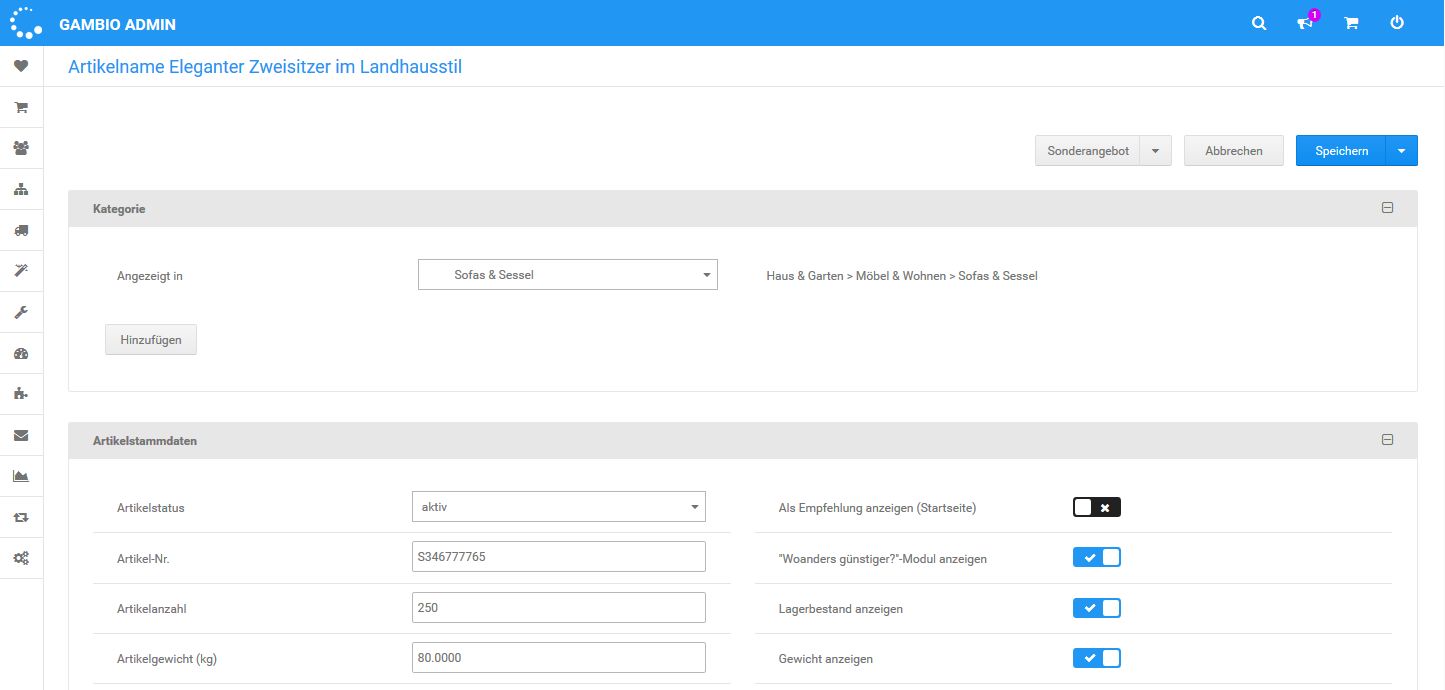Enable 'Als Empfehlung anzeigen' toggle

click(x=1096, y=507)
